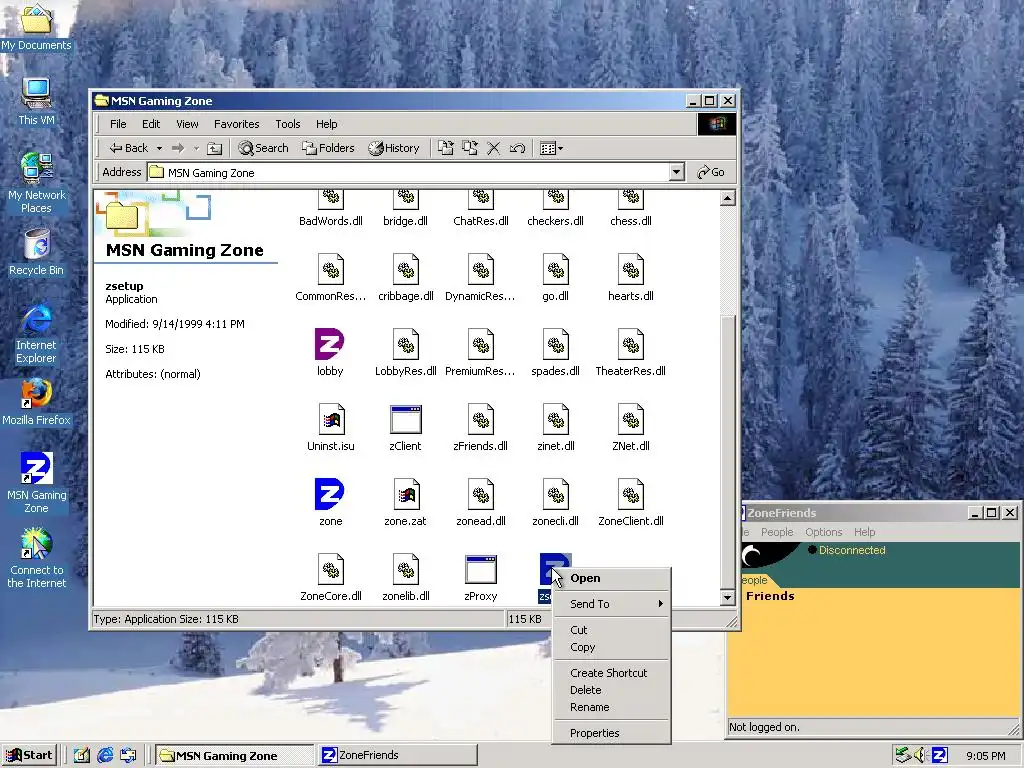Click the History toolbar button
The image size is (1024, 768).
(x=394, y=148)
